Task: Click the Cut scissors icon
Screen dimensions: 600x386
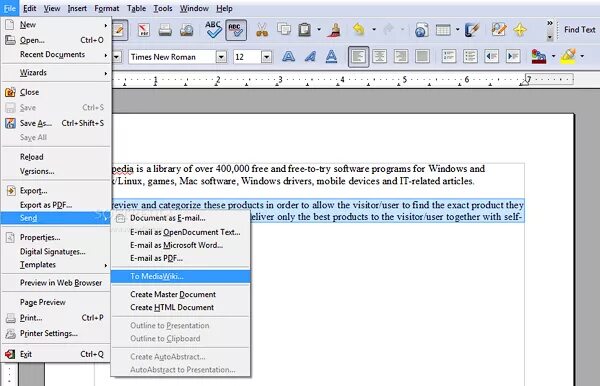Action: tap(262, 30)
